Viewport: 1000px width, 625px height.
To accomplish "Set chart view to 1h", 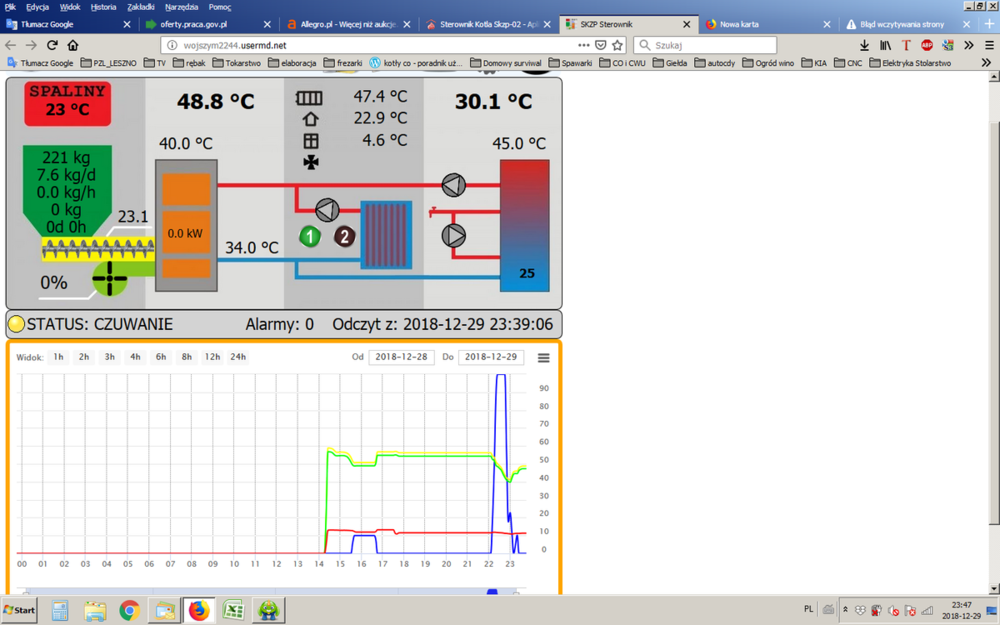I will [58, 357].
